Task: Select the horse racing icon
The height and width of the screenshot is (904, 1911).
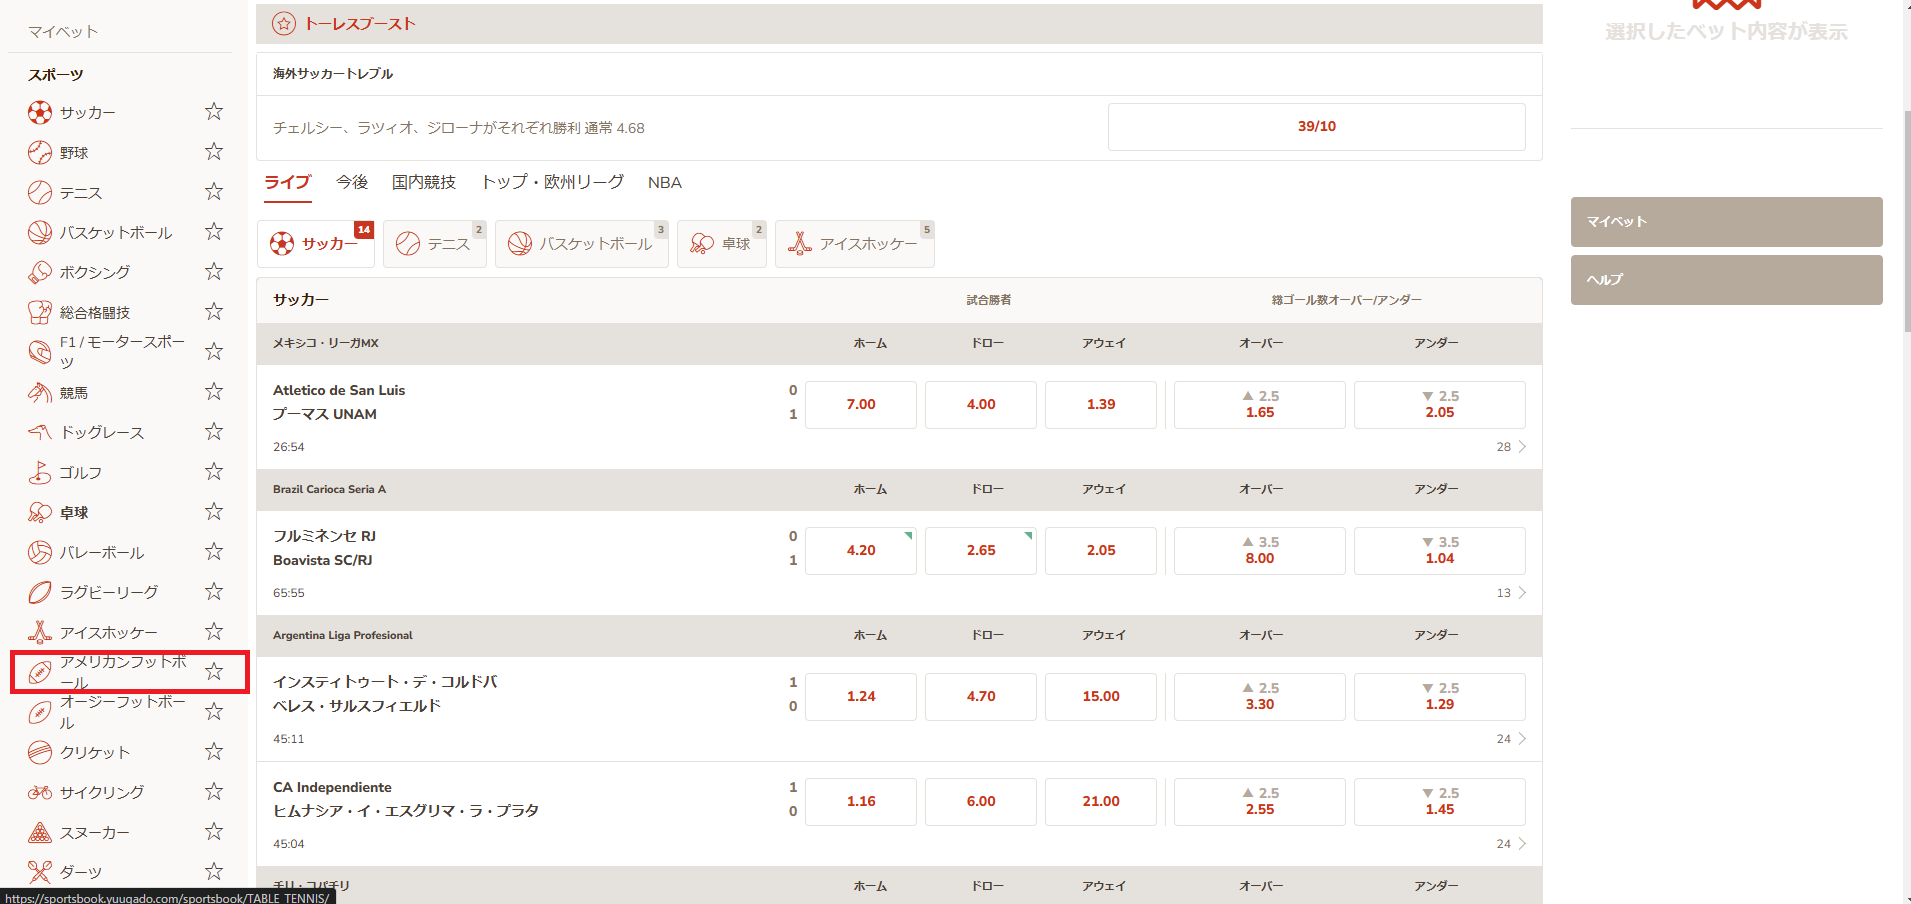Action: (x=40, y=393)
